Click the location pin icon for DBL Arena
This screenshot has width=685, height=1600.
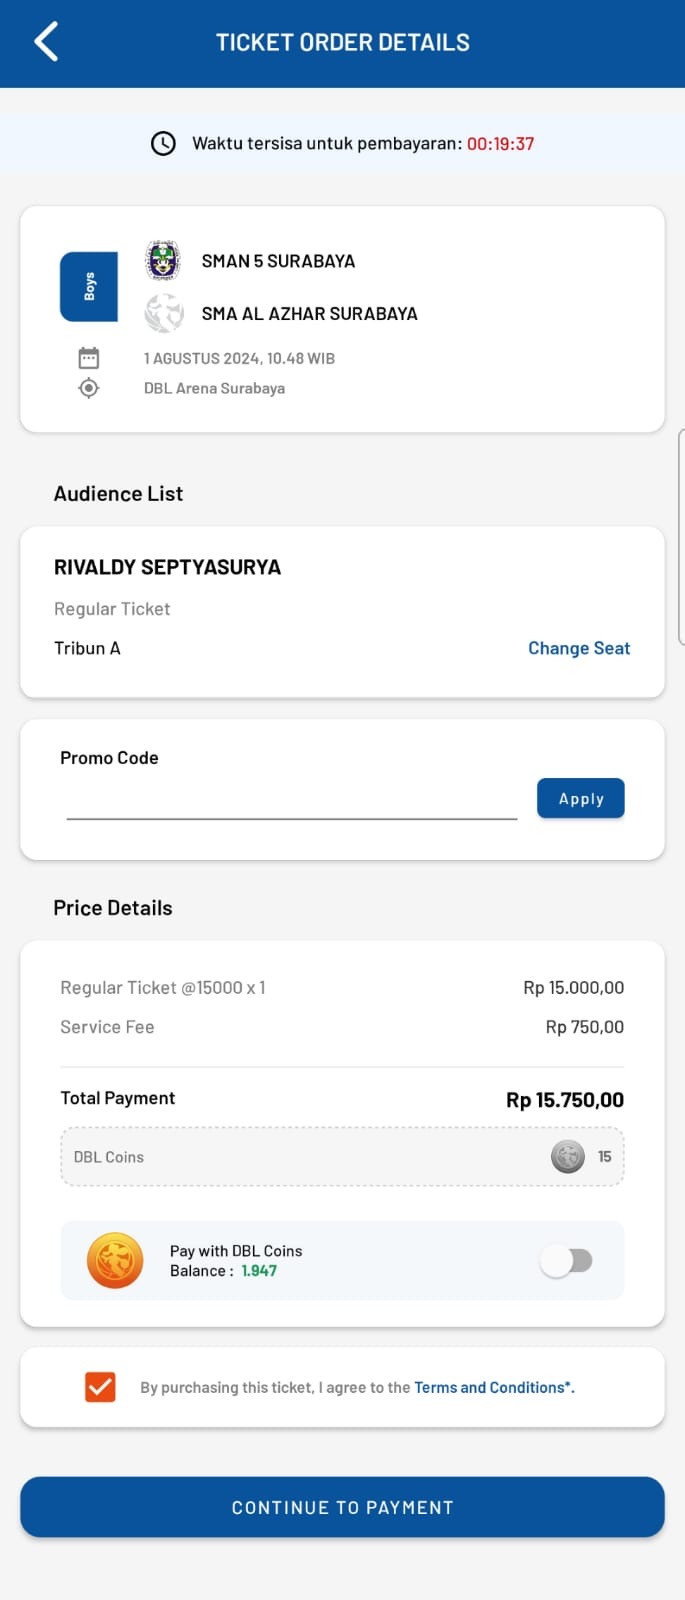89,388
